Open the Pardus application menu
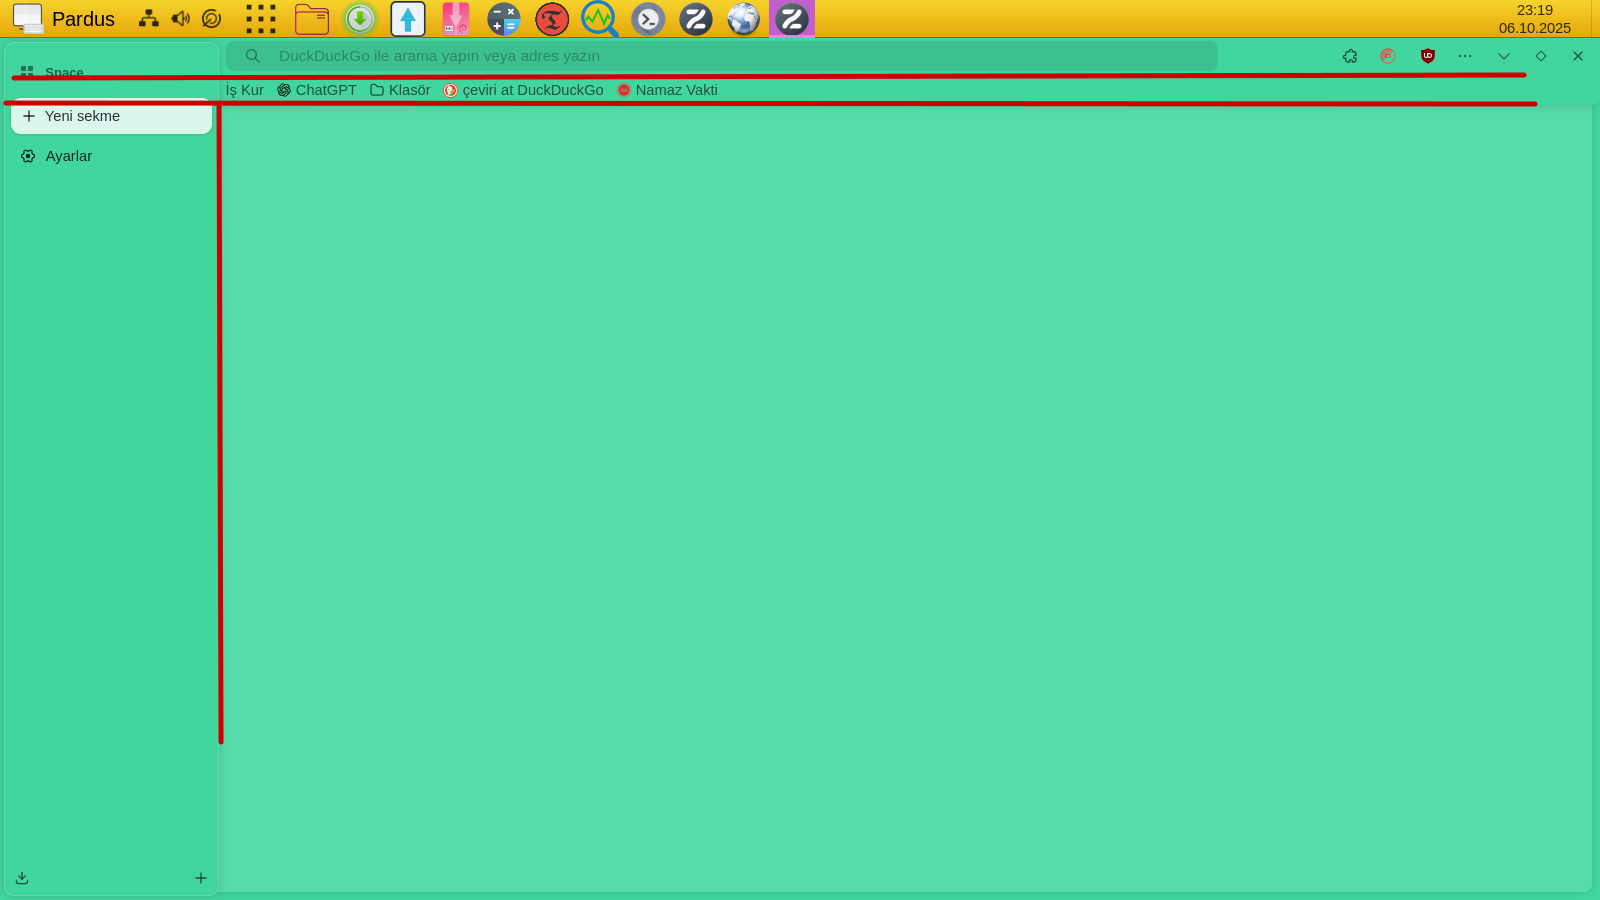The width and height of the screenshot is (1600, 900). tap(64, 19)
